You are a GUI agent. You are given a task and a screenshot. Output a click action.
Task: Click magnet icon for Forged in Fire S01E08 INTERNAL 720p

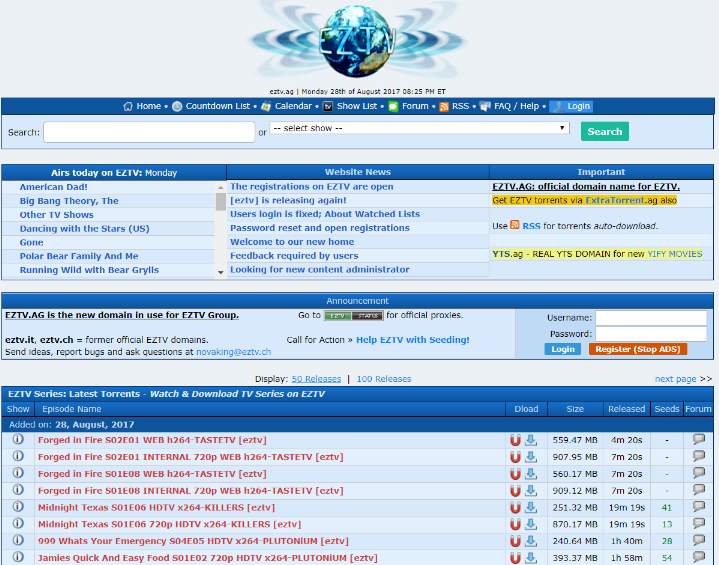click(x=515, y=491)
